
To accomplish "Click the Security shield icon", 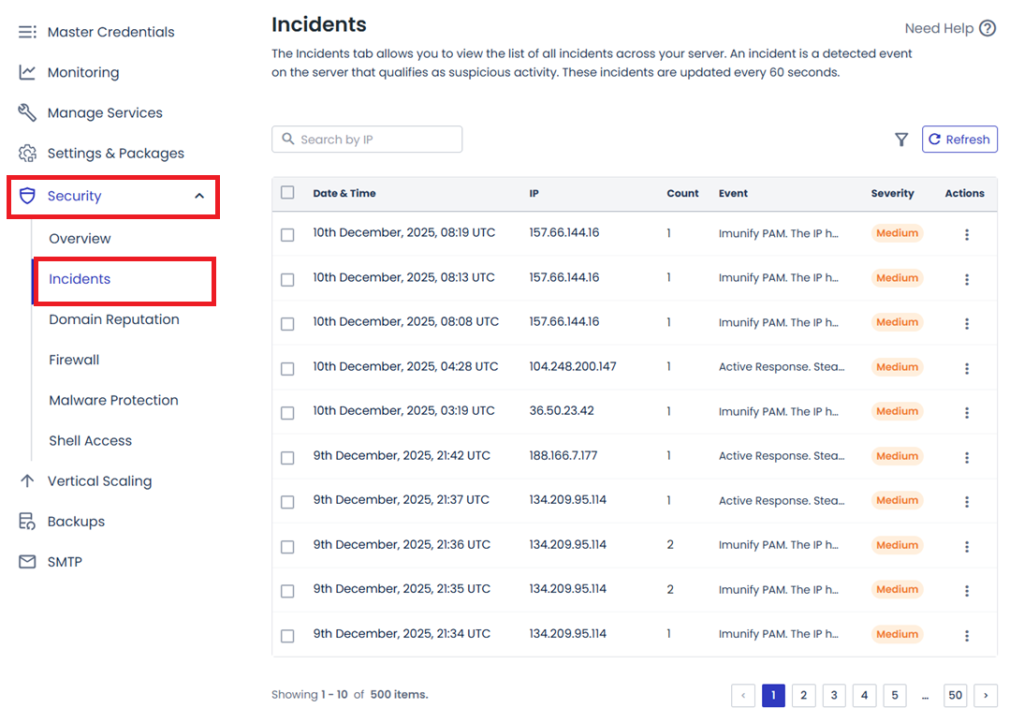I will [x=27, y=196].
